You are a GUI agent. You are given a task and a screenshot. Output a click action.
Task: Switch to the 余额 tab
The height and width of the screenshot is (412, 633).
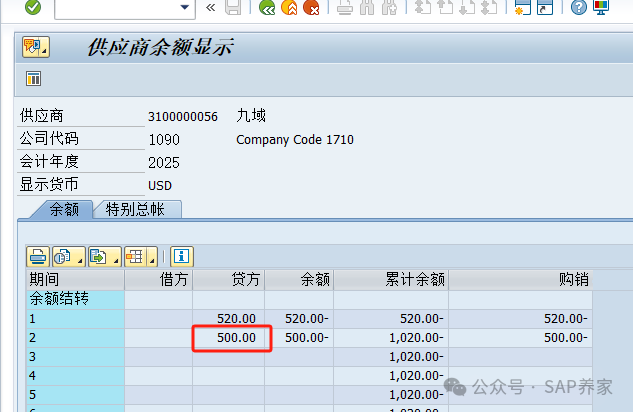[64, 209]
